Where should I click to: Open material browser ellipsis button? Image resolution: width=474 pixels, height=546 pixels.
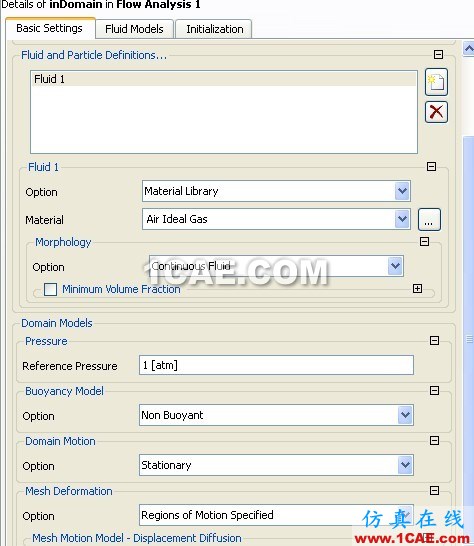(429, 220)
